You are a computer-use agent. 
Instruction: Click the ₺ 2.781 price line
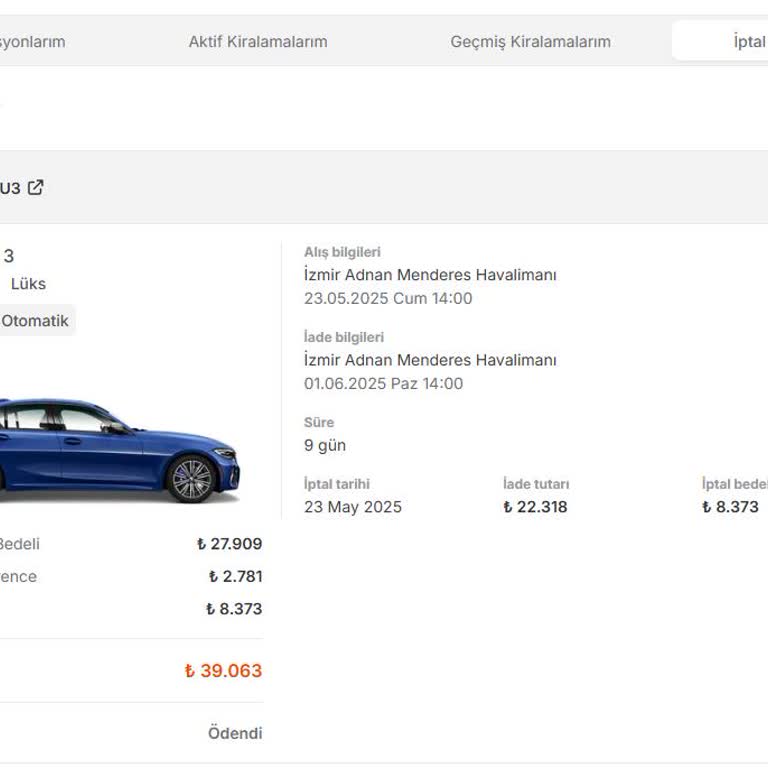[235, 577]
